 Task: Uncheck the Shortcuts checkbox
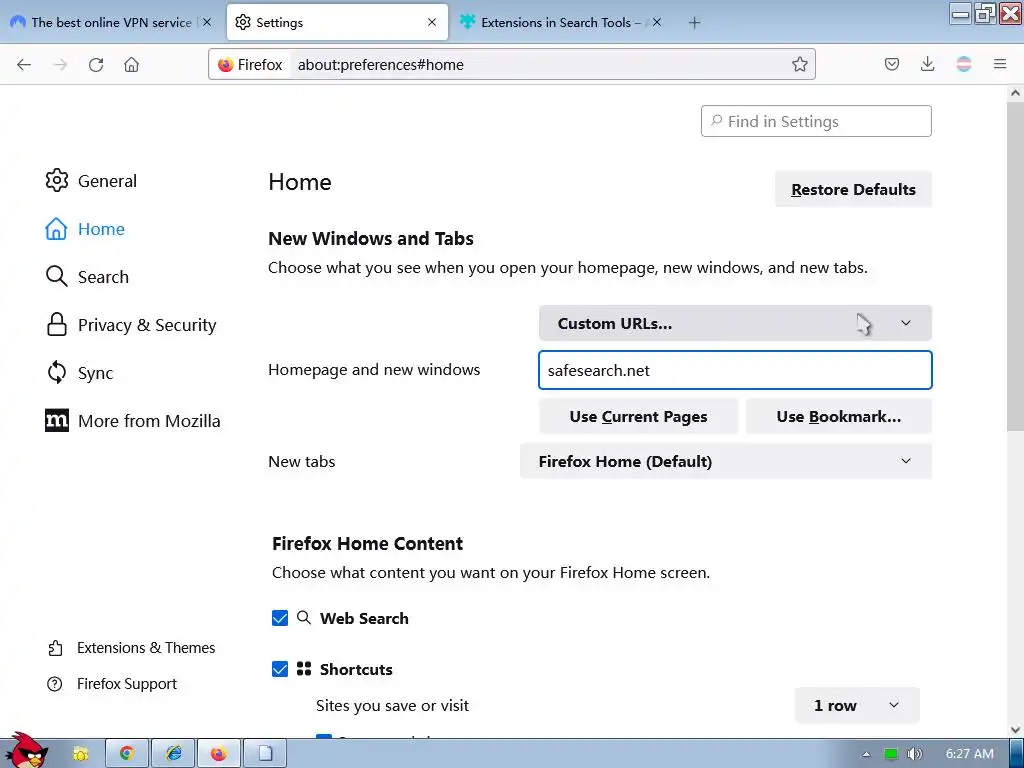pos(280,669)
